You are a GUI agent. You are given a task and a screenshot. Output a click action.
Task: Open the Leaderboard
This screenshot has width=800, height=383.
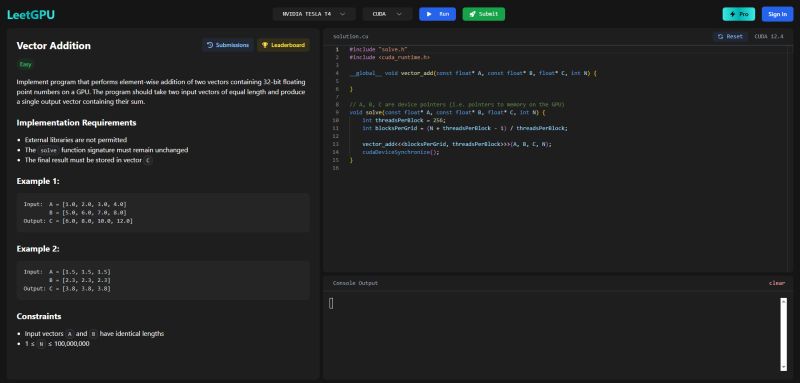click(x=283, y=45)
